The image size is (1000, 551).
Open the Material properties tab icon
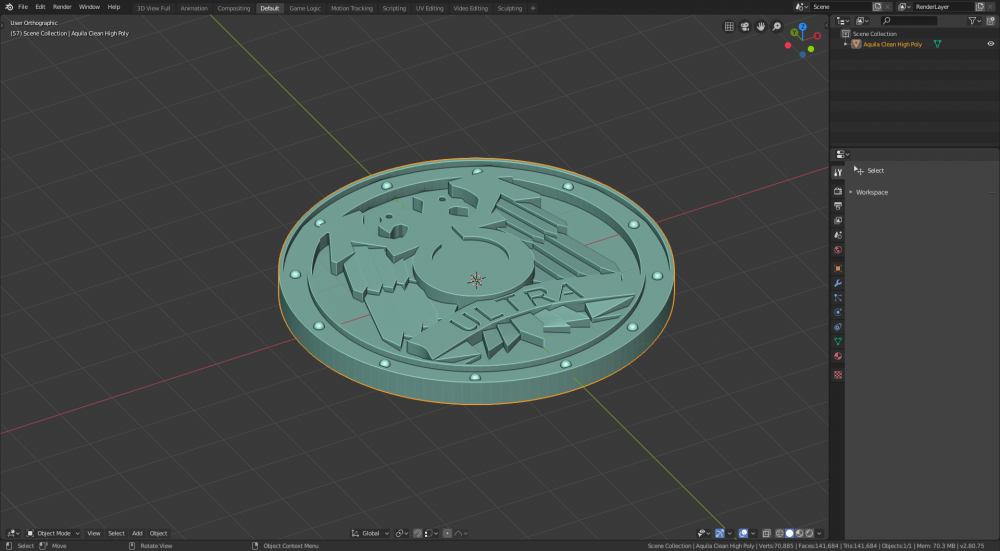pyautogui.click(x=838, y=356)
